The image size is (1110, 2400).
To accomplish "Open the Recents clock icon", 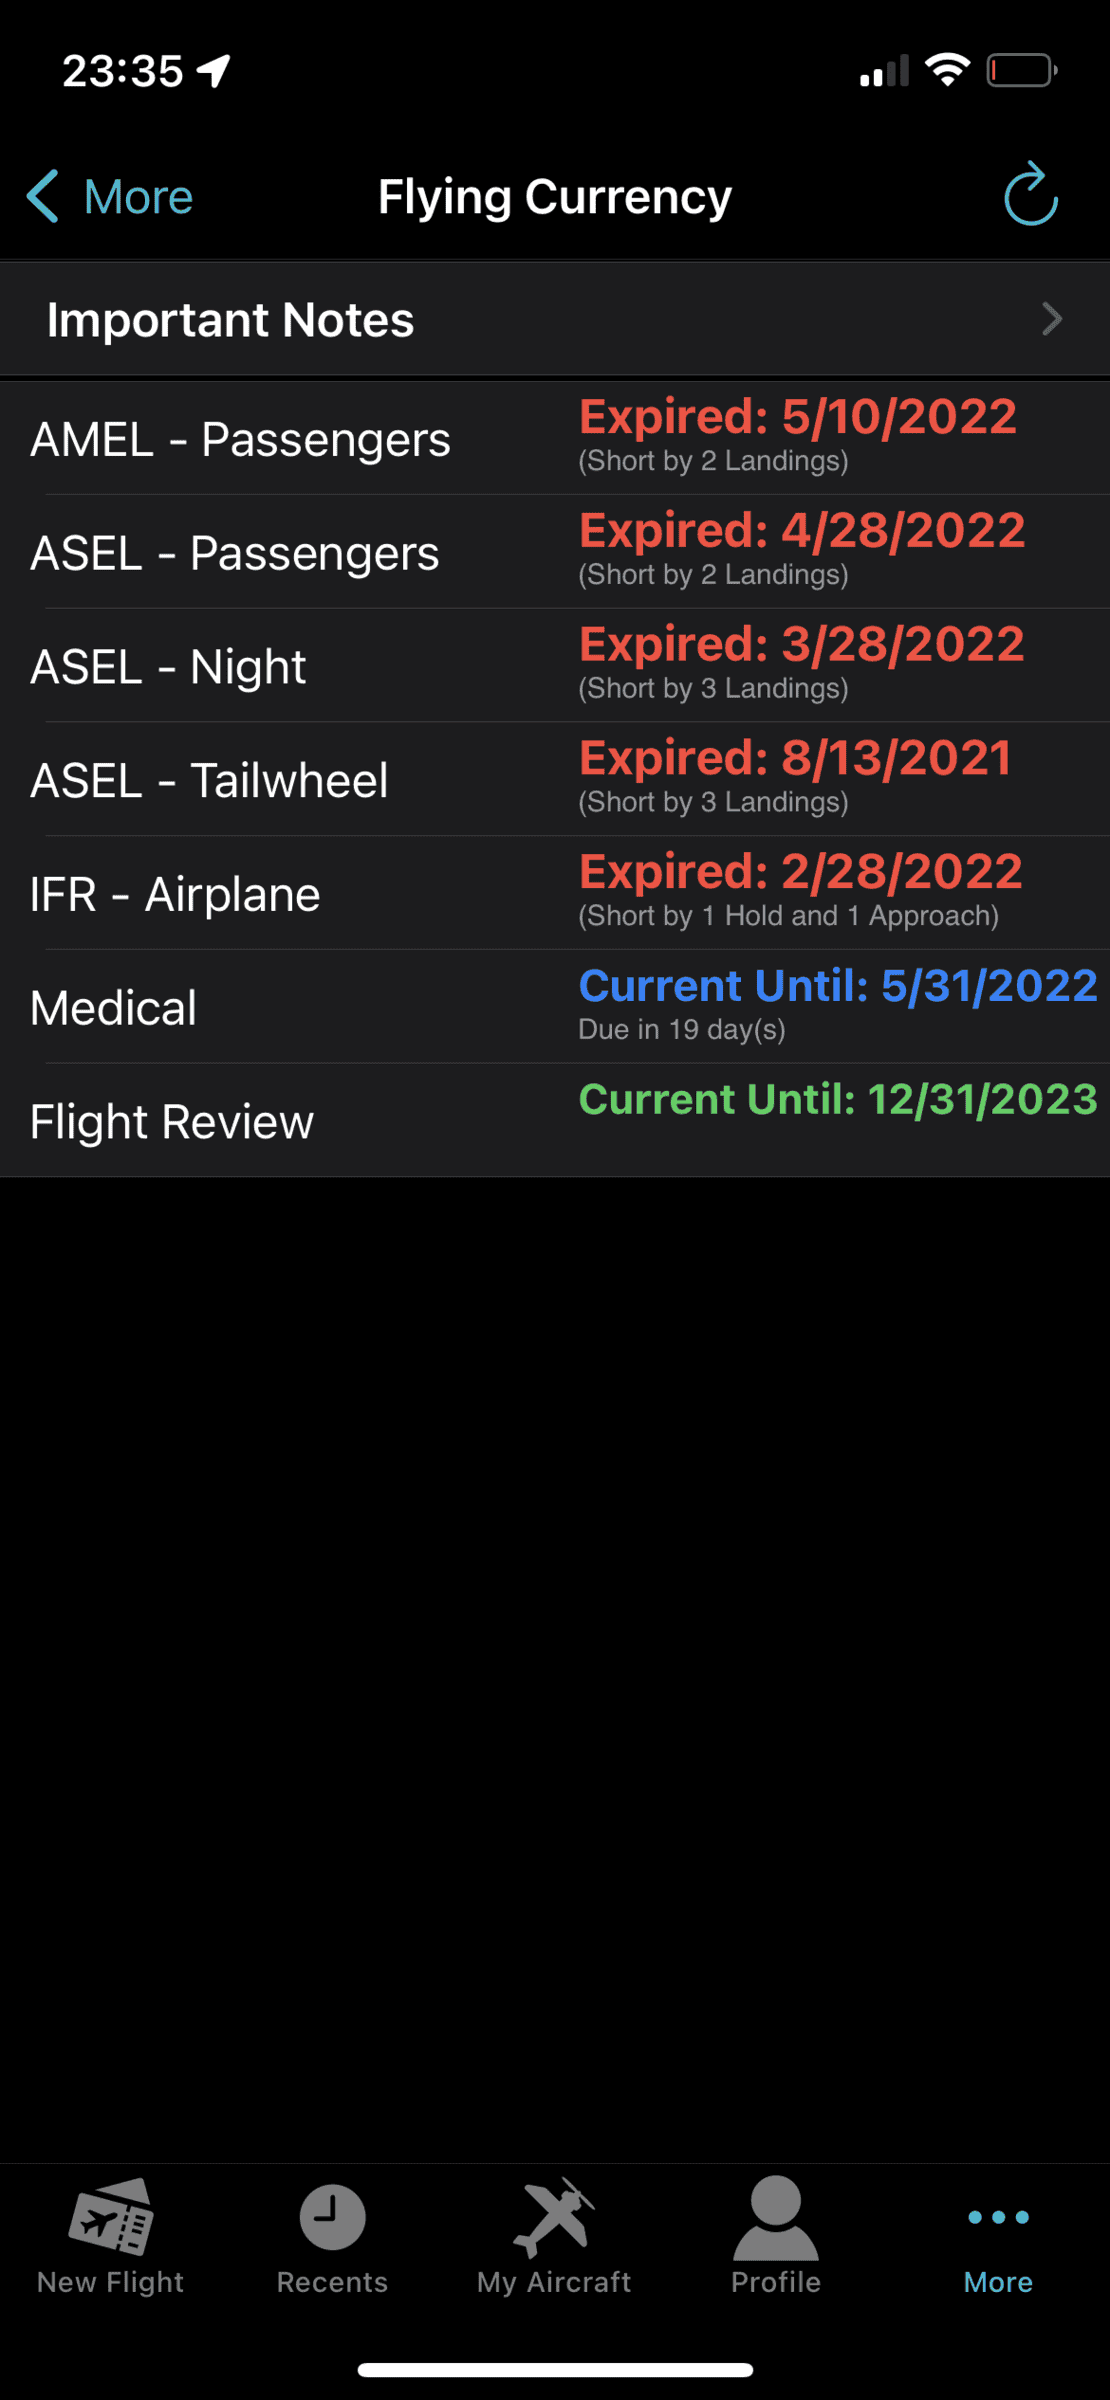I will click(332, 2217).
